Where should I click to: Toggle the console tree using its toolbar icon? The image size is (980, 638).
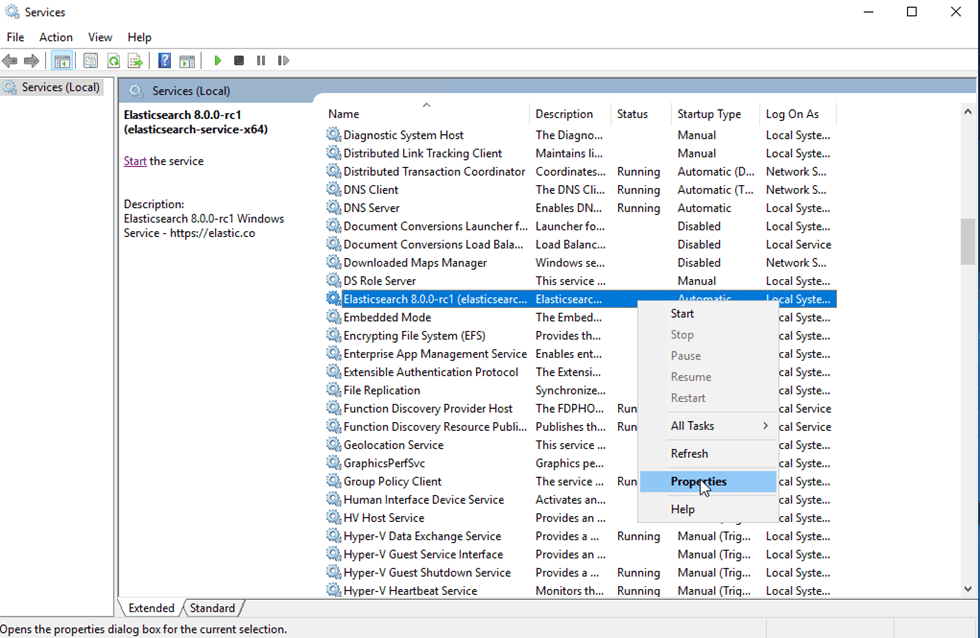[62, 60]
